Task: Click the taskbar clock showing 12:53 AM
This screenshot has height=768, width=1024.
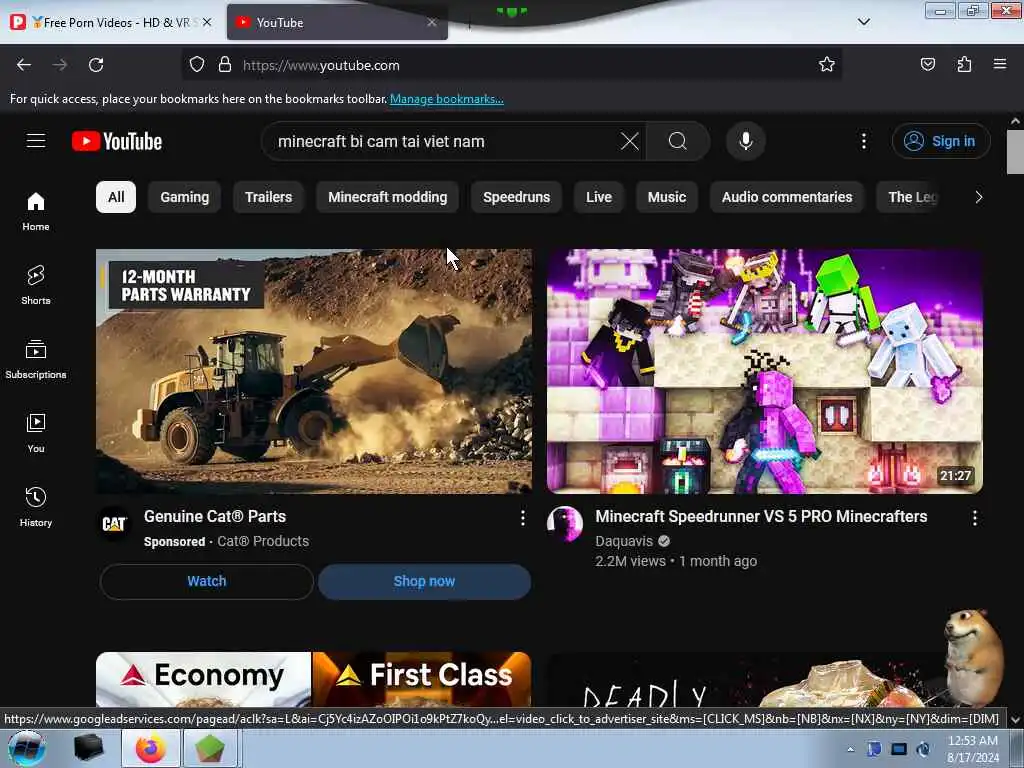Action: (972, 749)
